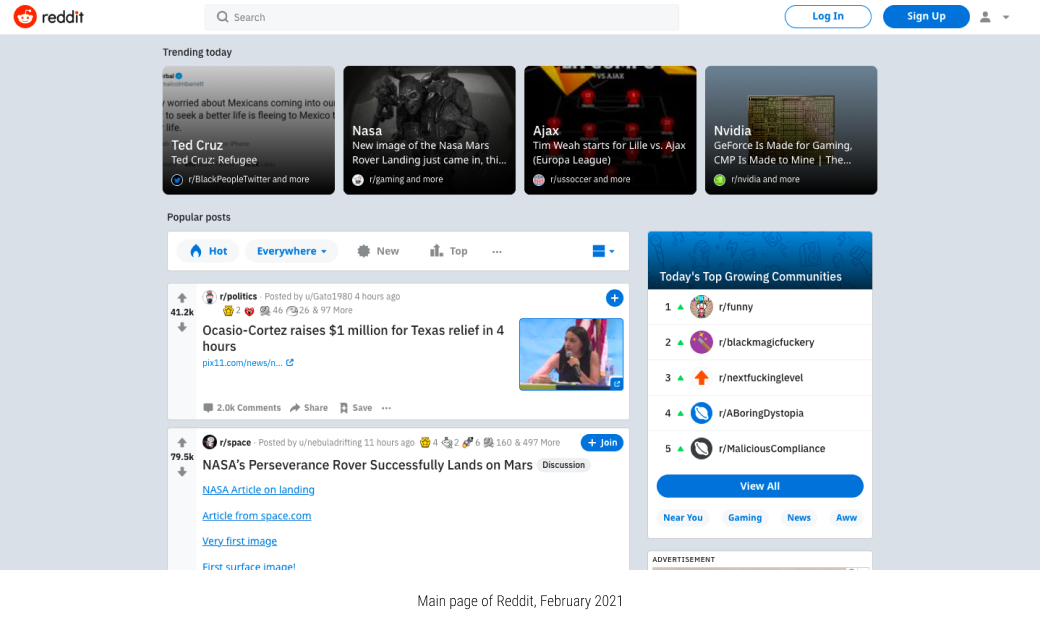
Task: Open more sort options ellipsis
Action: tap(497, 251)
